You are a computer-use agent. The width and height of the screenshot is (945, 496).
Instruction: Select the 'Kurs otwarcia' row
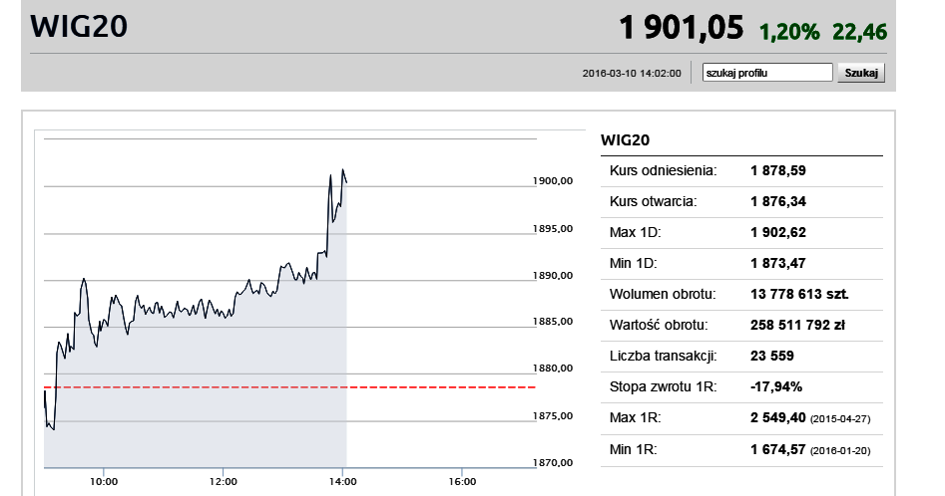pos(741,202)
